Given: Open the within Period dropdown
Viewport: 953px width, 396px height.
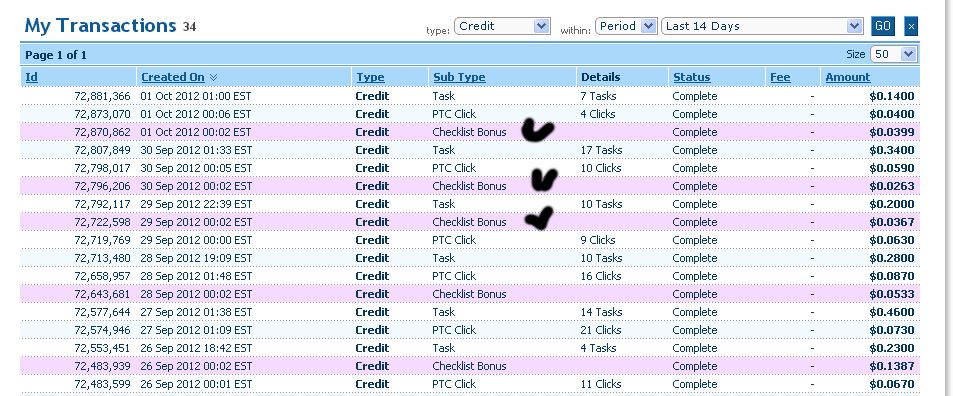Looking at the screenshot, I should (626, 26).
